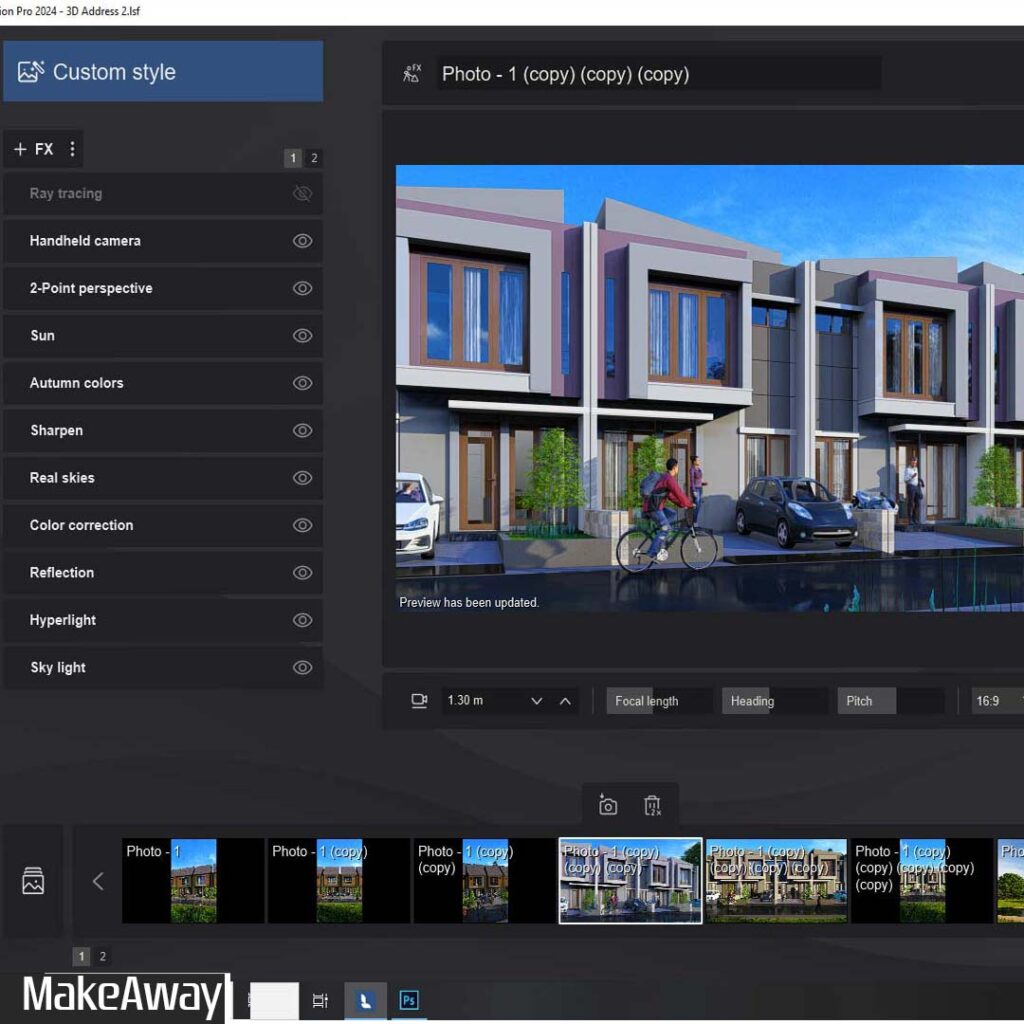Hide the Sky light effect
Image resolution: width=1024 pixels, height=1024 pixels.
pyautogui.click(x=302, y=668)
